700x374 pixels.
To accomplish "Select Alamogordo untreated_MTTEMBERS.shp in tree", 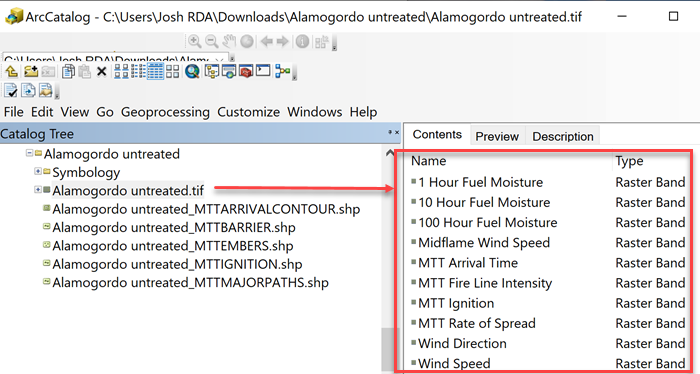I will coord(172,245).
